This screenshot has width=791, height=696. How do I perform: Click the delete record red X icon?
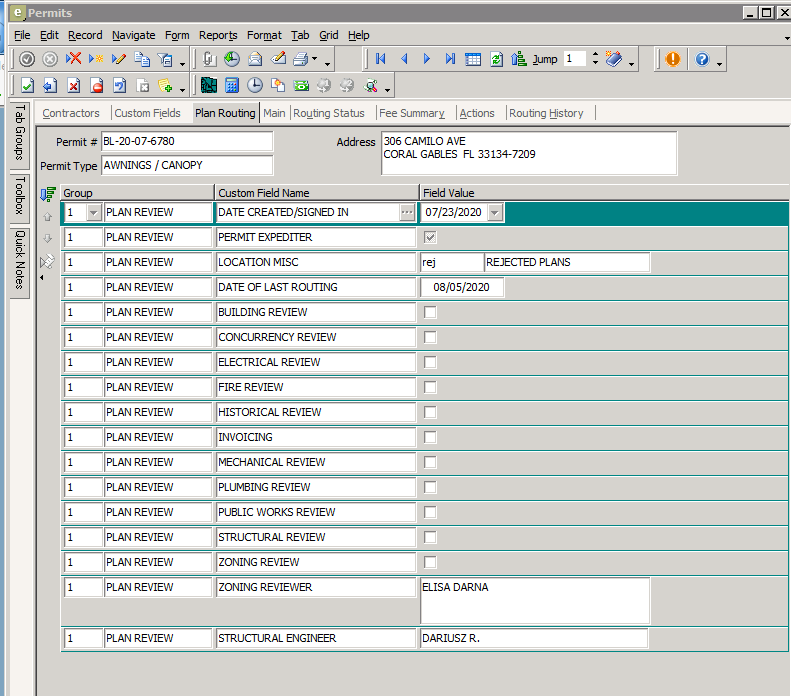[x=73, y=59]
